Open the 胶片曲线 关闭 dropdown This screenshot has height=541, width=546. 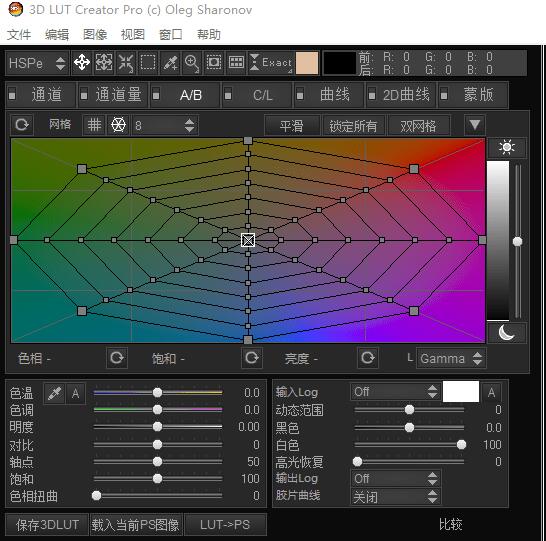395,497
